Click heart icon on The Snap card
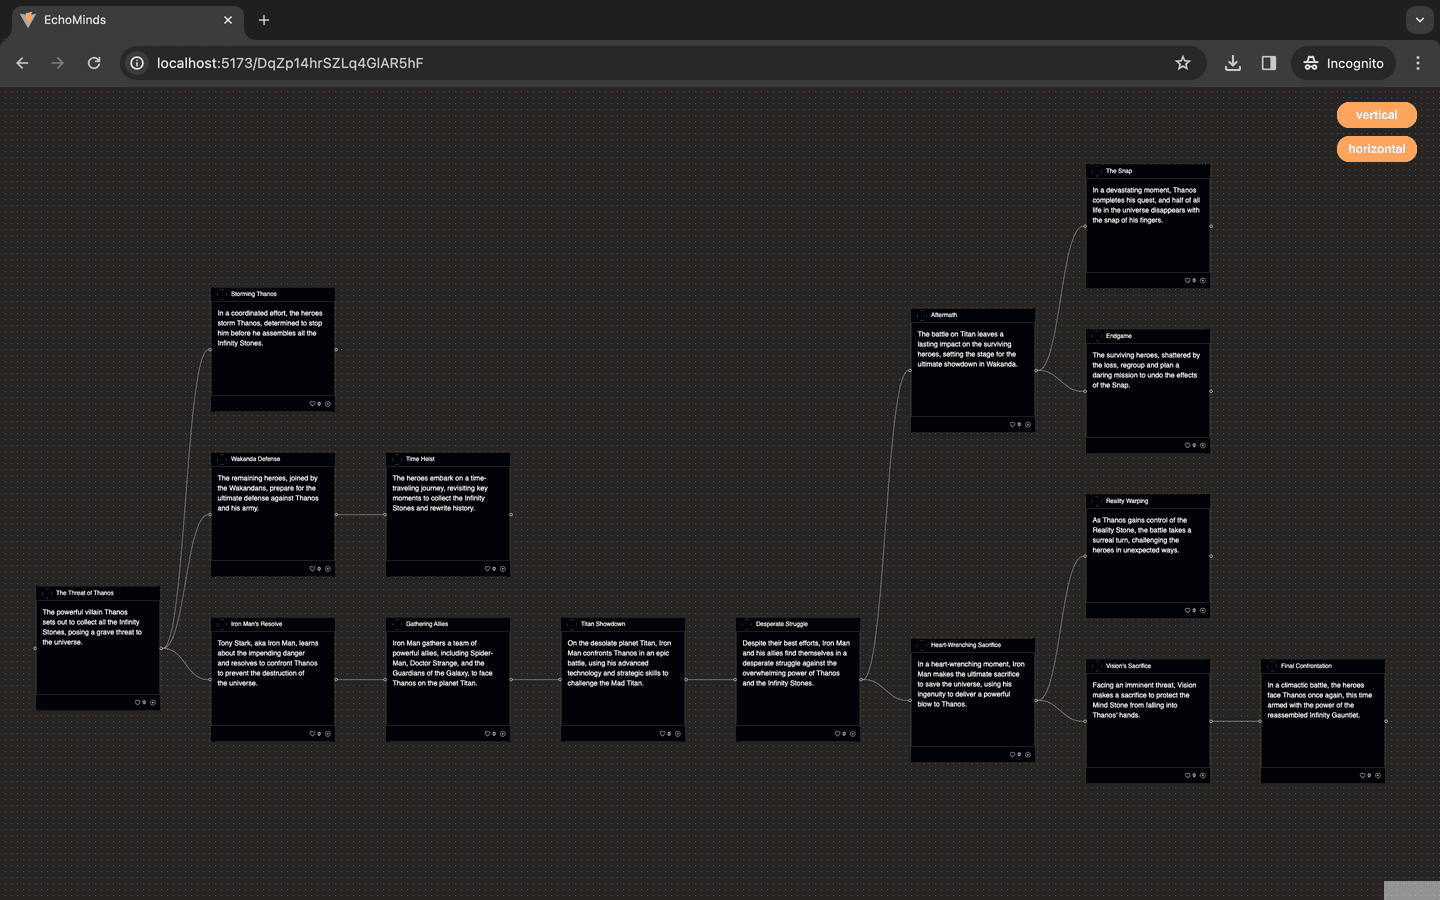 (1187, 281)
